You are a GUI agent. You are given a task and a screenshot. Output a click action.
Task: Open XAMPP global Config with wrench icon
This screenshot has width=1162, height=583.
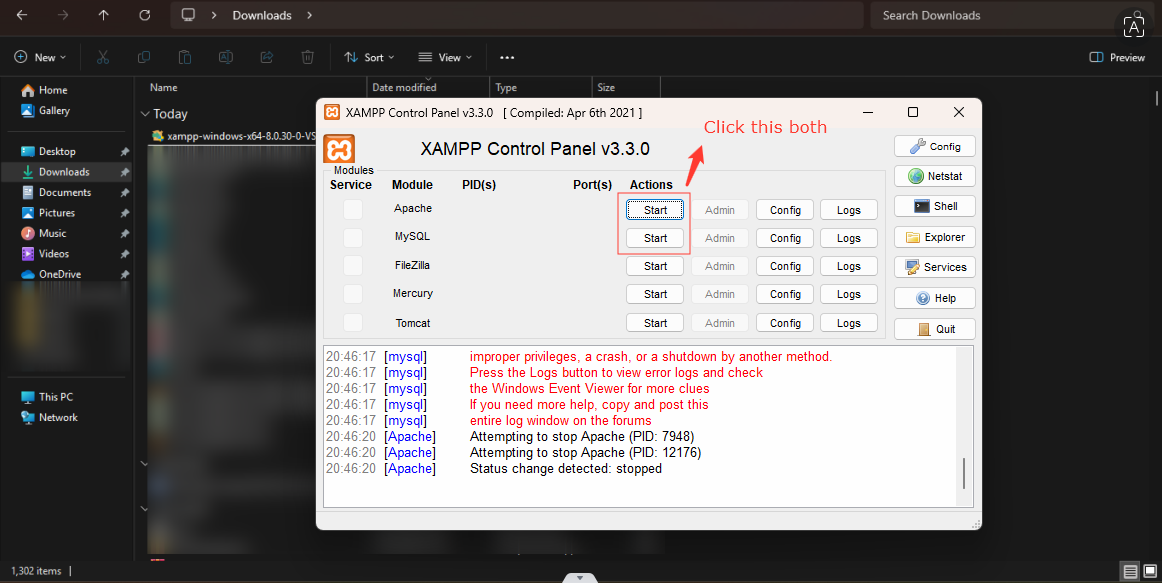[x=934, y=146]
